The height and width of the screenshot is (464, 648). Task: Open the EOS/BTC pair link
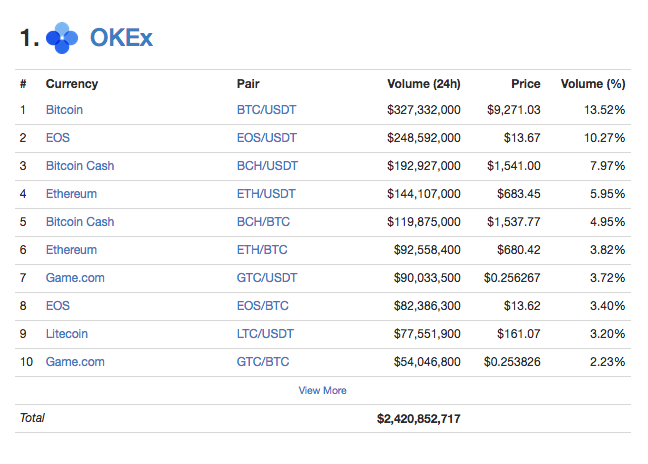[262, 306]
